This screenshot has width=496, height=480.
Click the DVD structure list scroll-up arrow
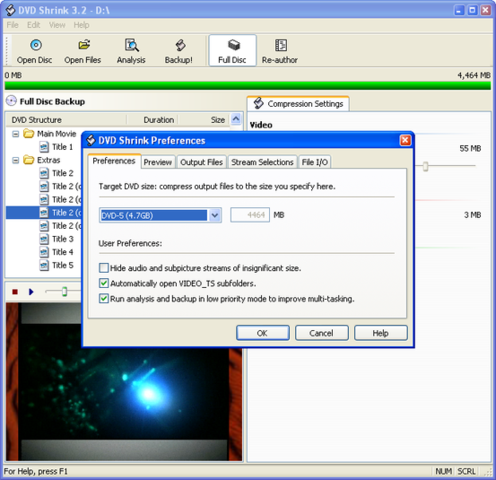(x=236, y=119)
